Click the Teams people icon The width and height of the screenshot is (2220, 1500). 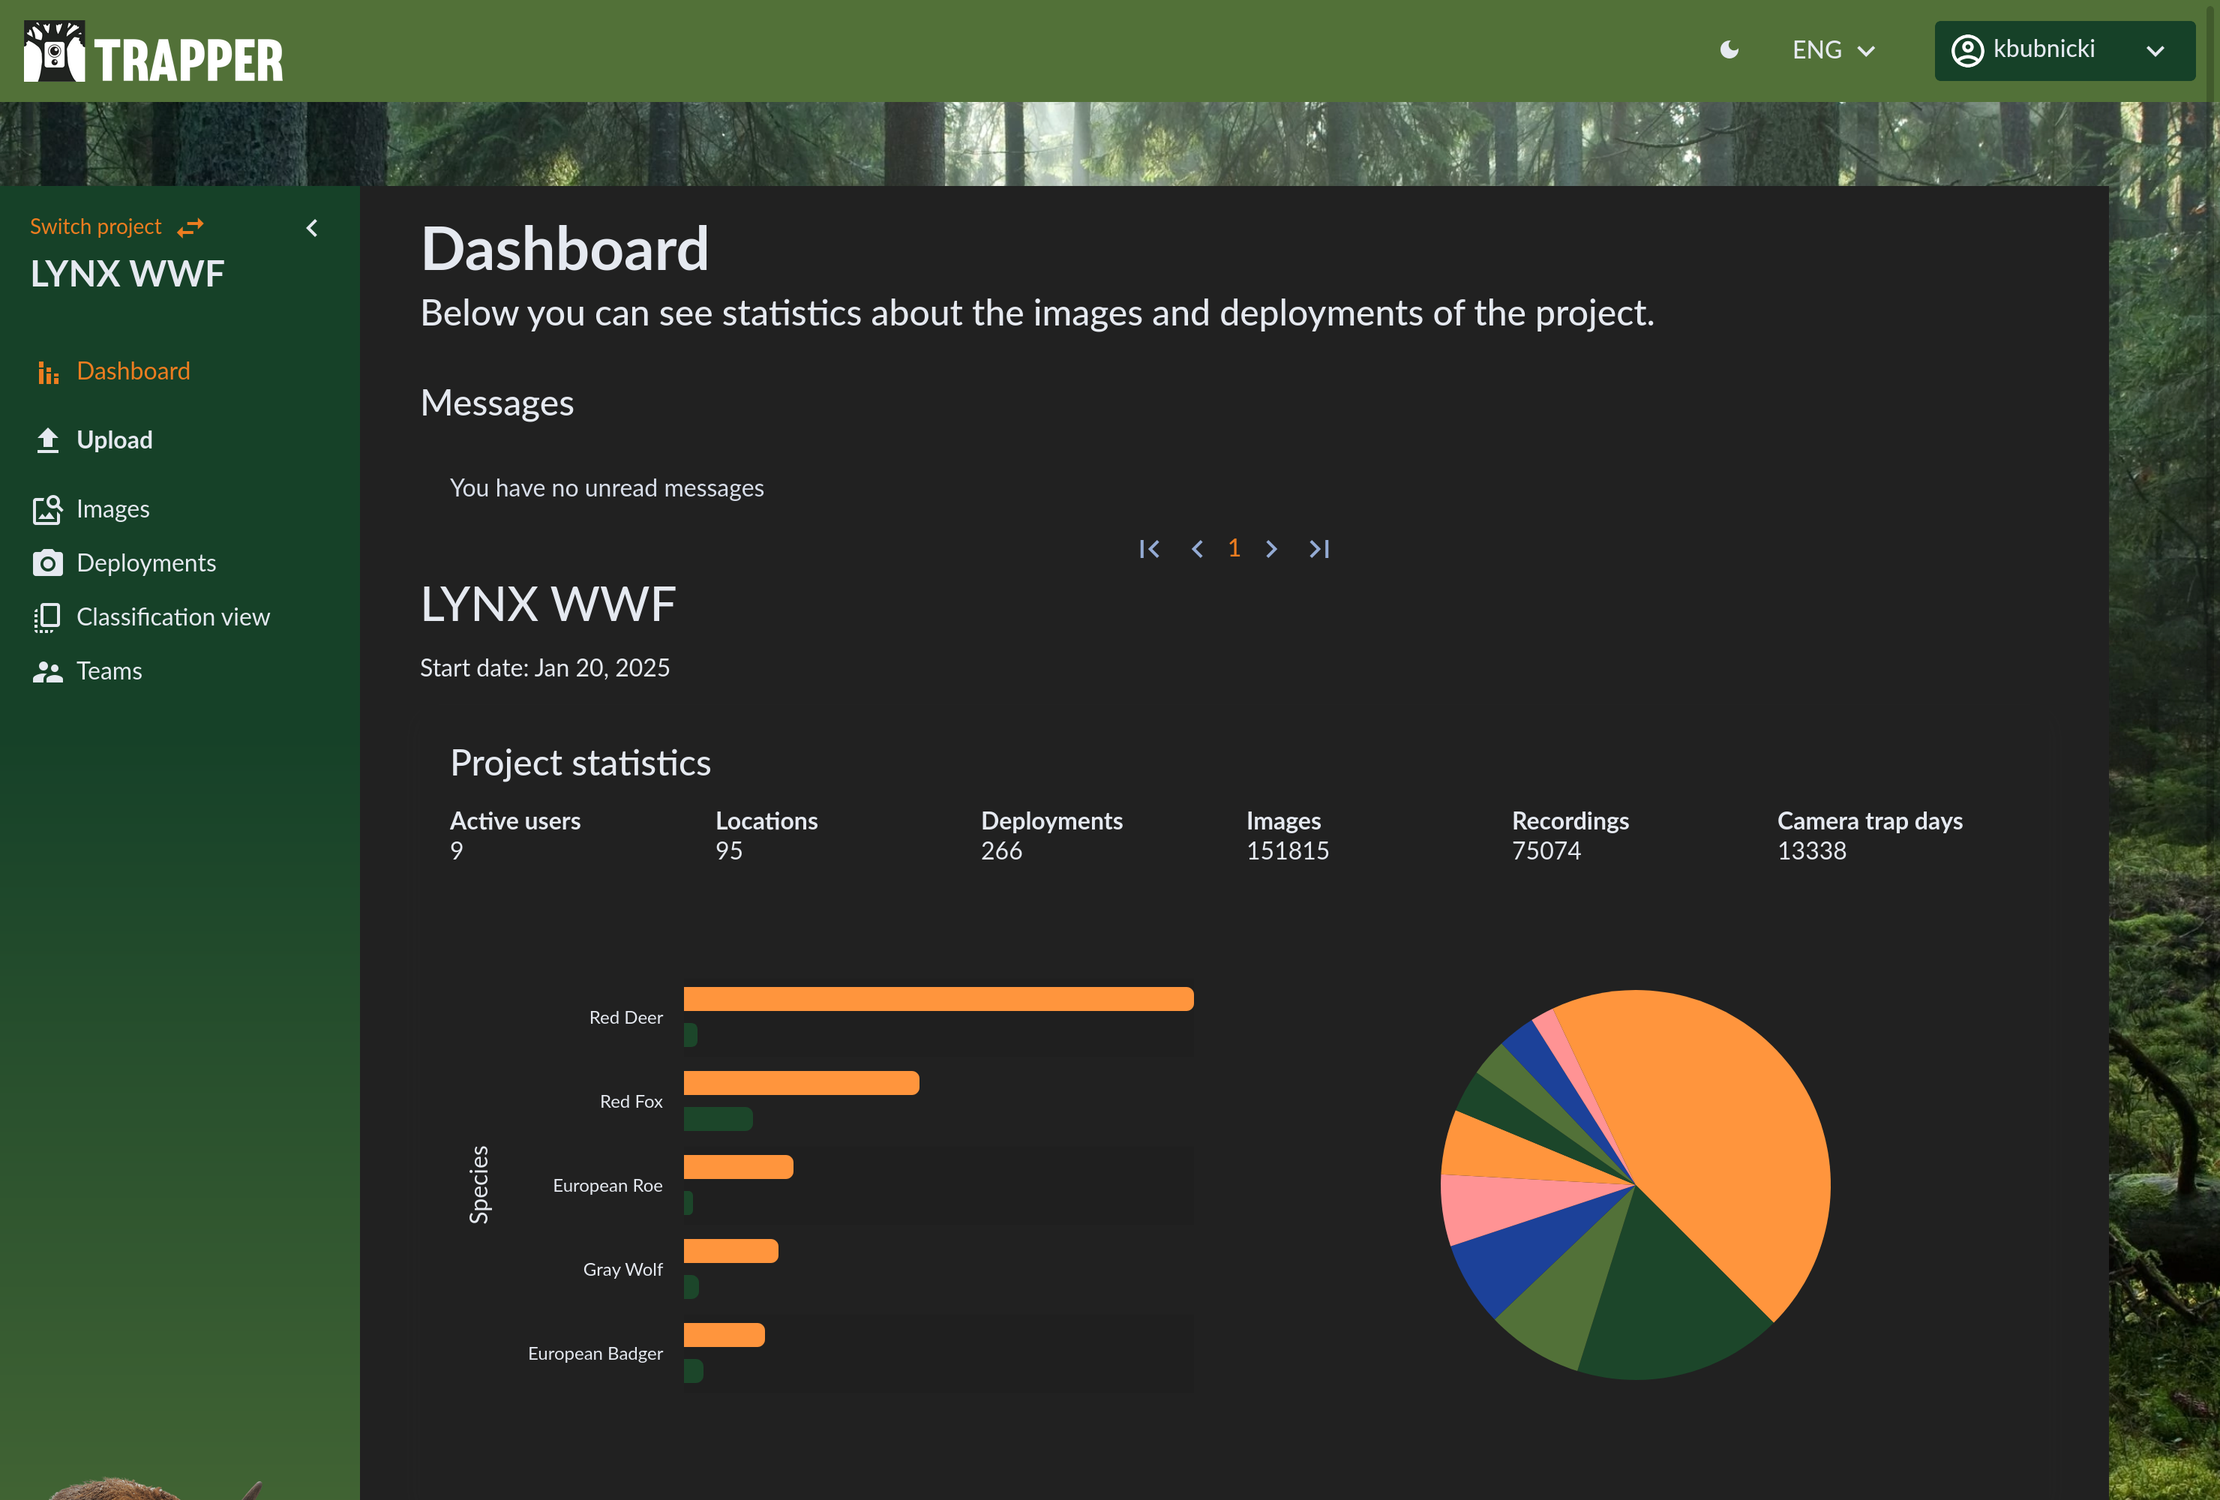coord(47,672)
